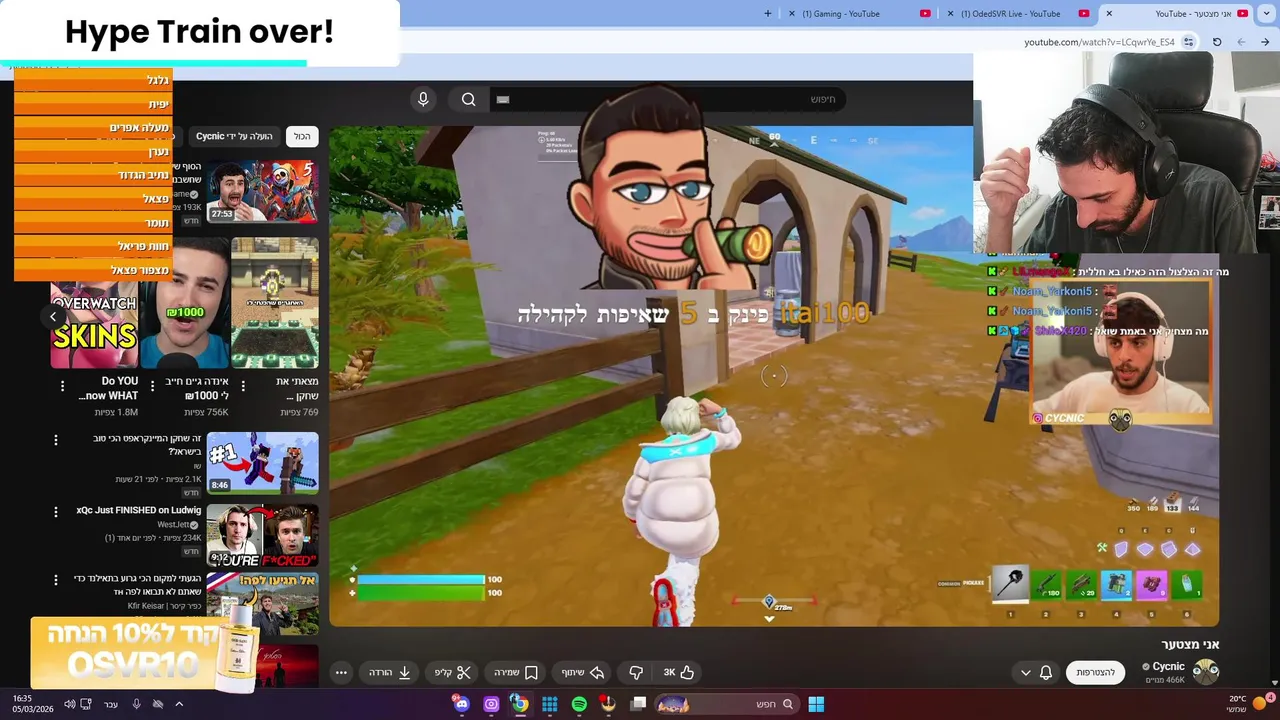The width and height of the screenshot is (1280, 720).
Task: Open the Cycnic channel name link
Action: pyautogui.click(x=1168, y=666)
